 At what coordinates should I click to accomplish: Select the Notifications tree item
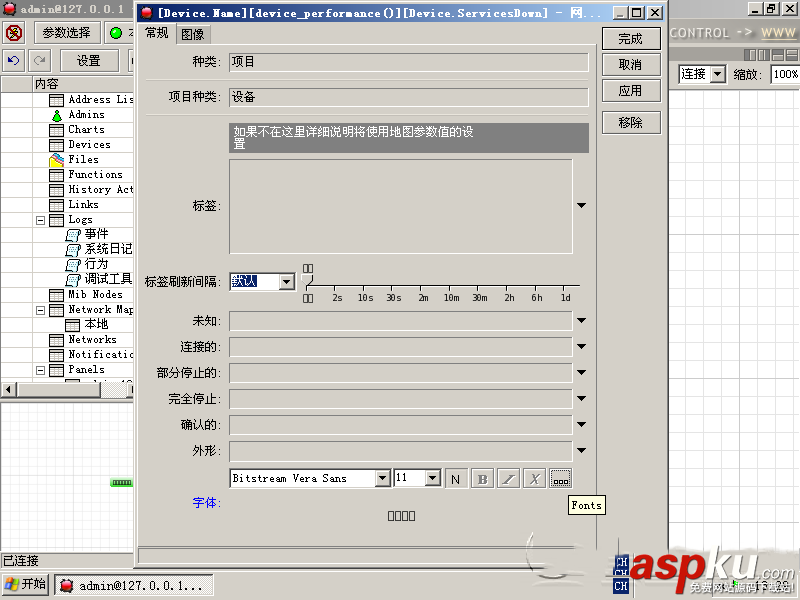click(101, 355)
